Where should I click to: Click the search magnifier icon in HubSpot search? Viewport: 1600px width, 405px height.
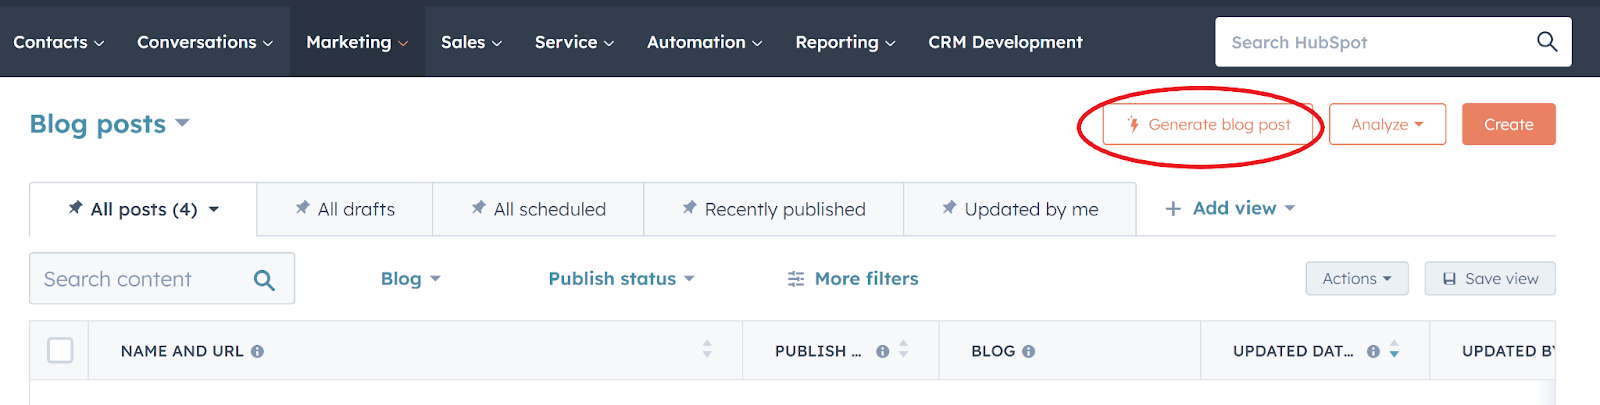pos(1547,41)
